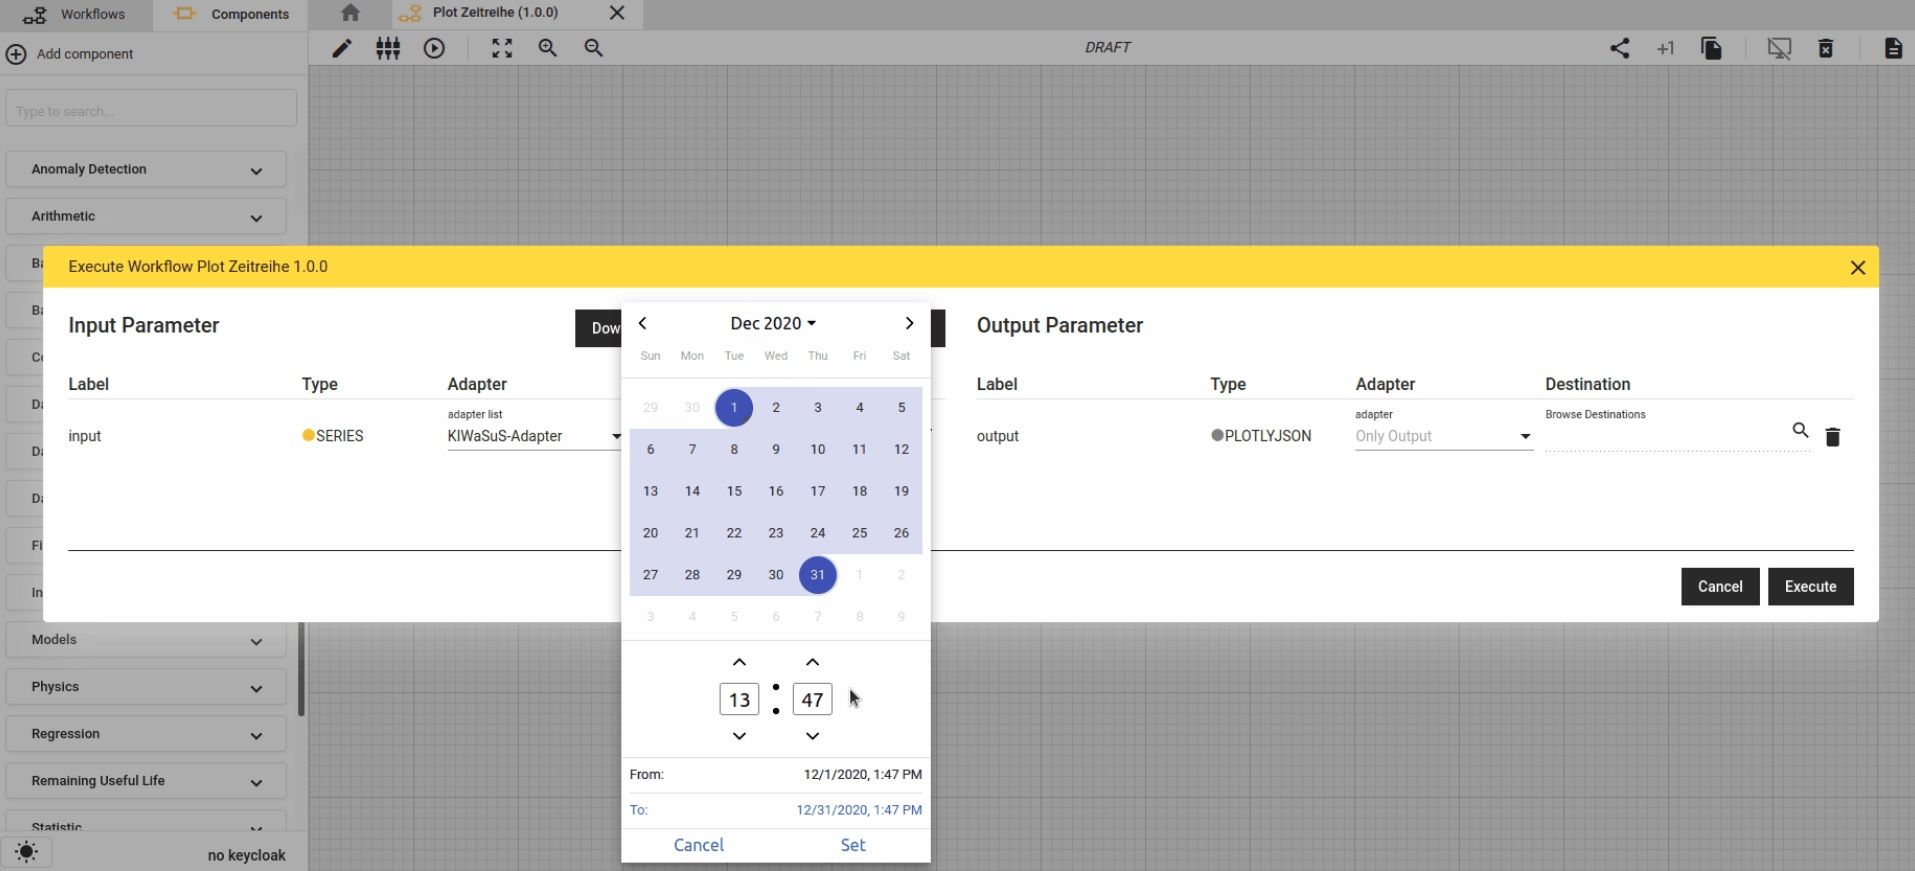Click the hour input field showing 13
Screen dimensions: 1915x871
(x=739, y=700)
